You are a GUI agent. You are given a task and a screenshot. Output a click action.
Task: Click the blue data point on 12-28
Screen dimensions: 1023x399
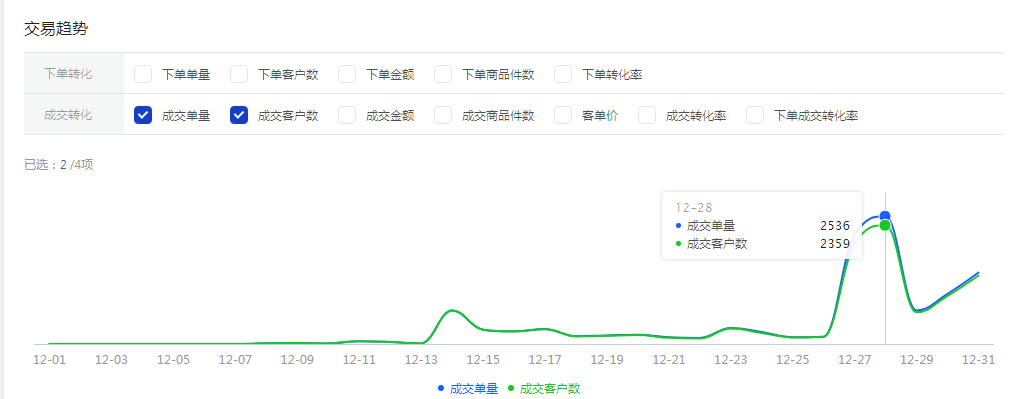pyautogui.click(x=885, y=216)
